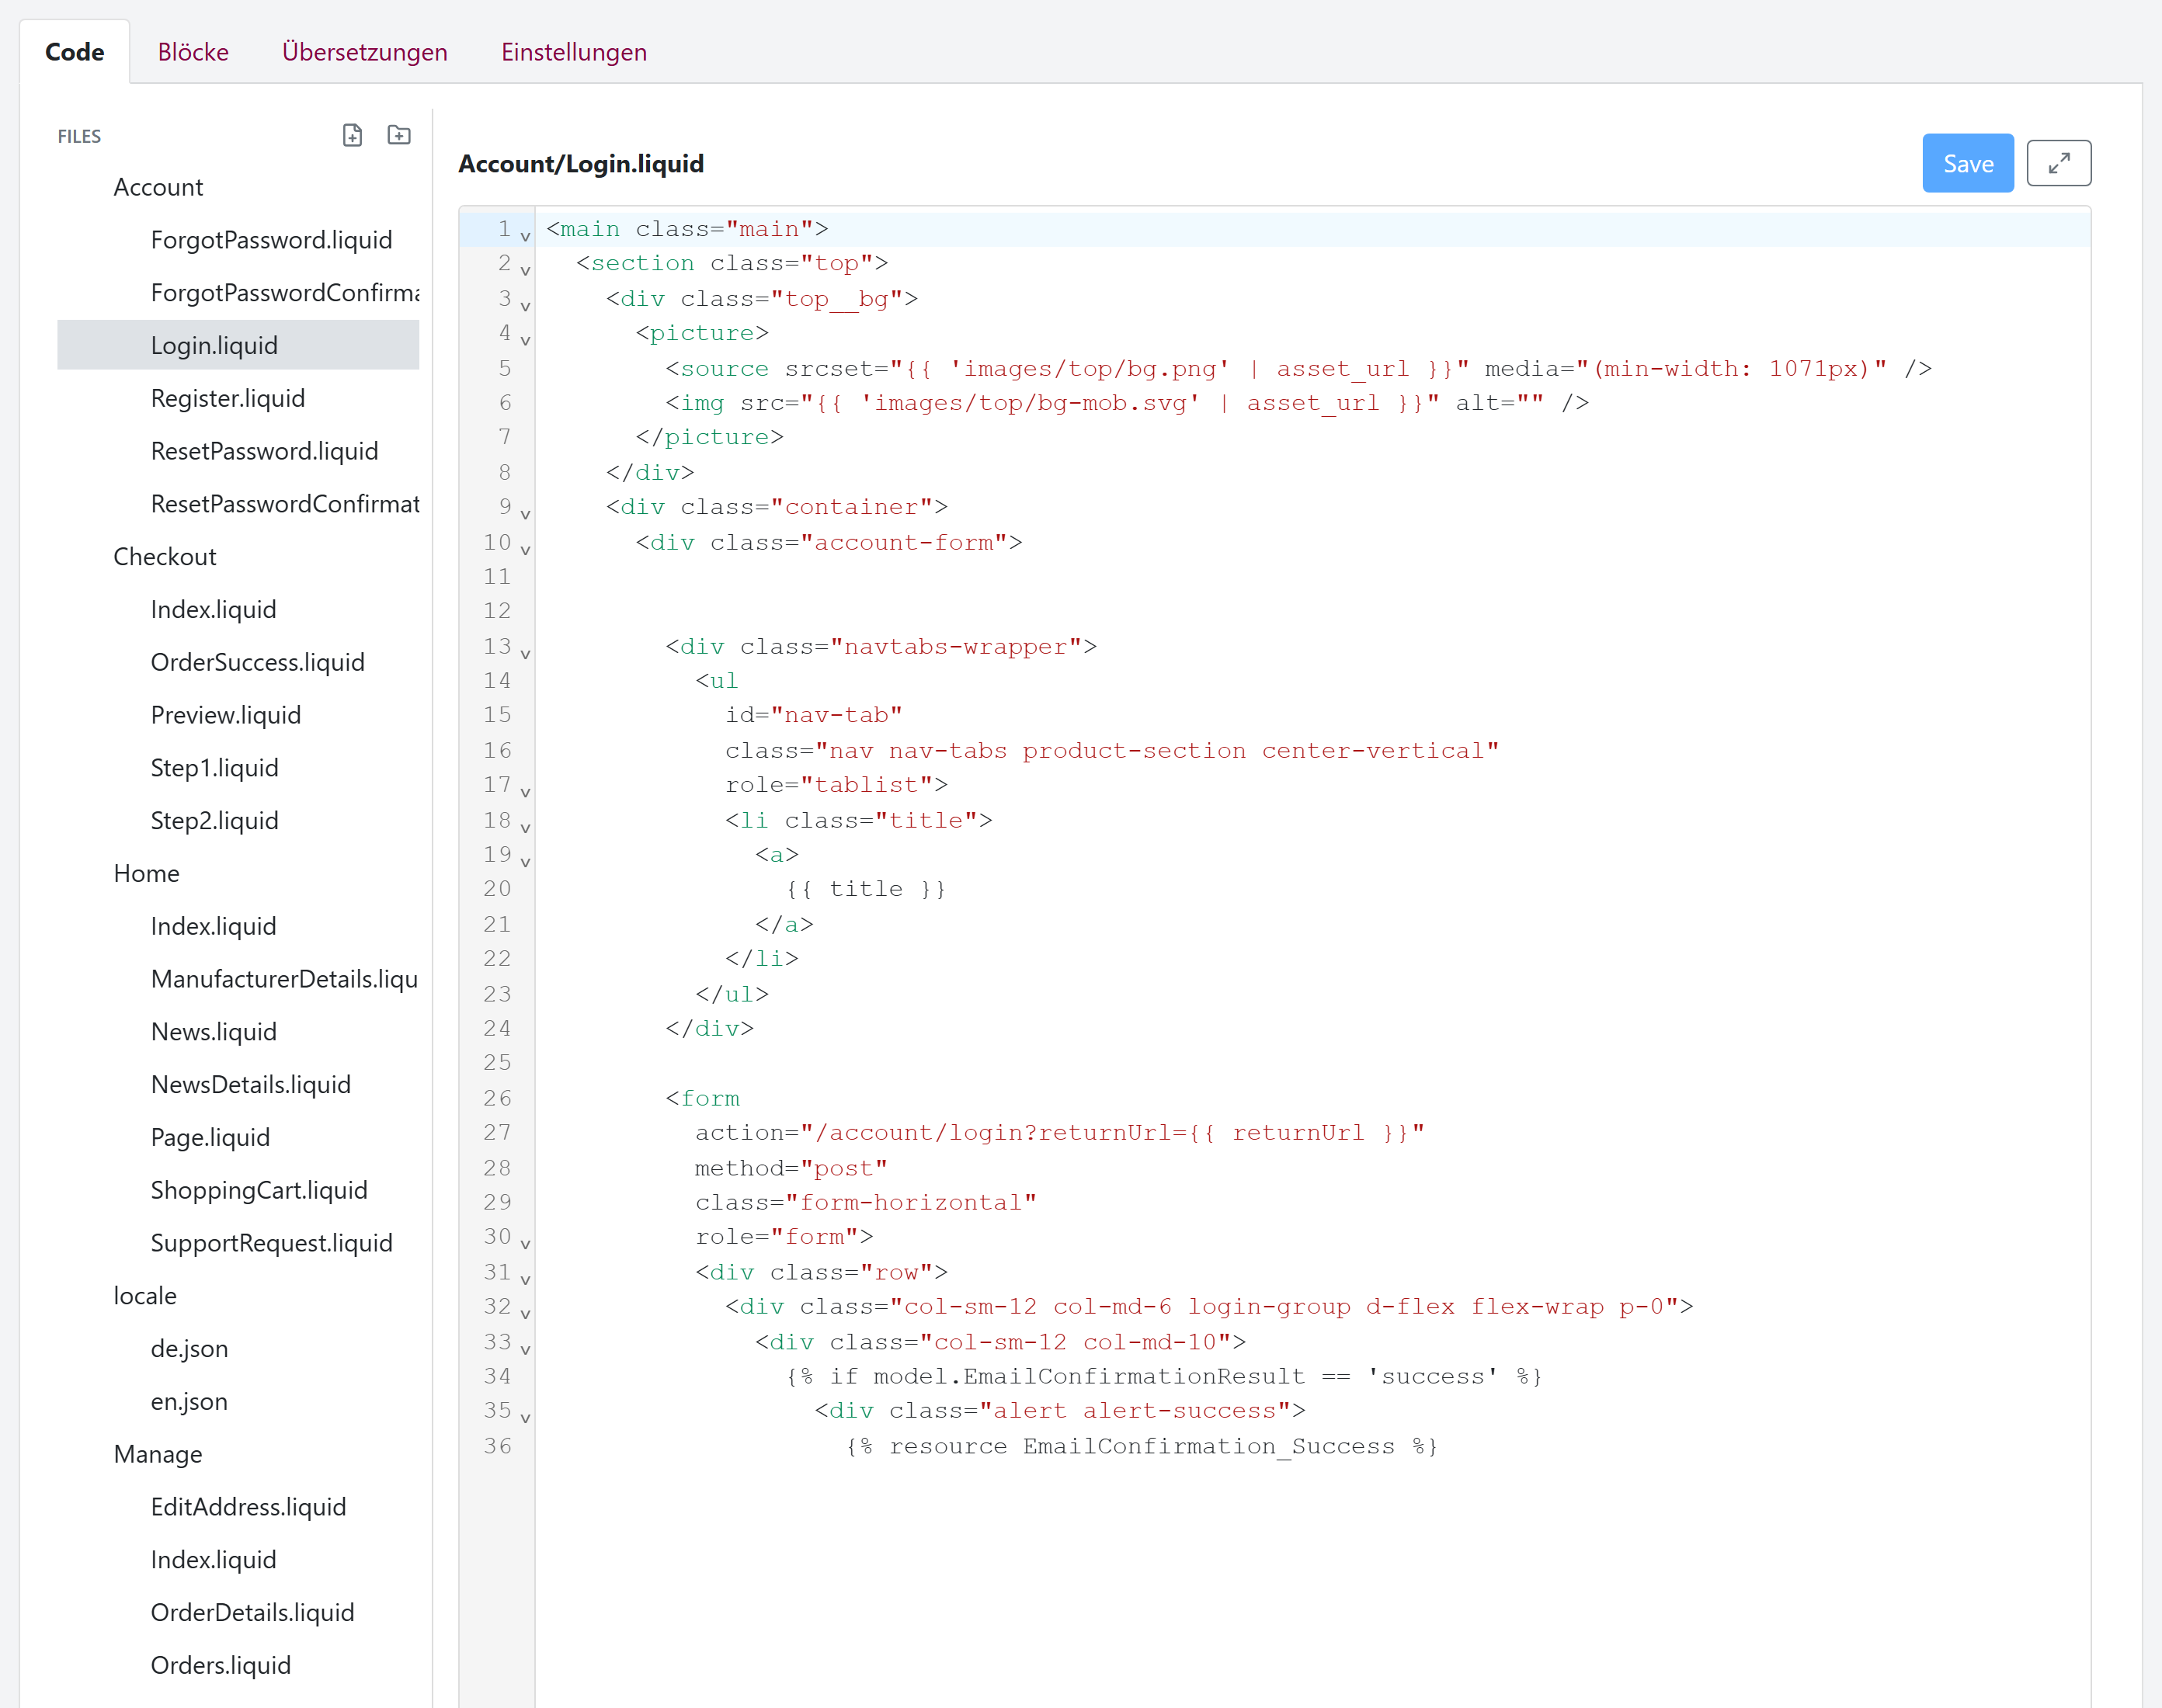Open SupportRequest.liquid file
2162x1708 pixels.
tap(271, 1243)
